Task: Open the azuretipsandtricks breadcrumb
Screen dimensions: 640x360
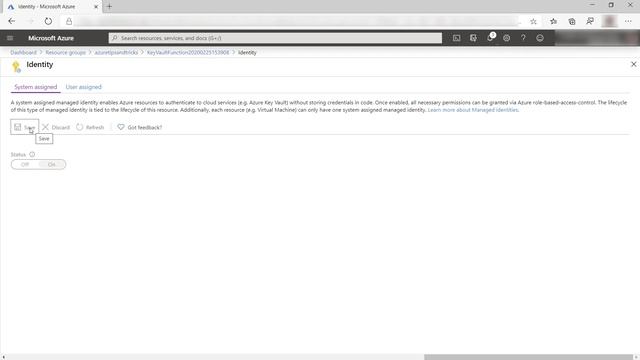Action: (116, 53)
